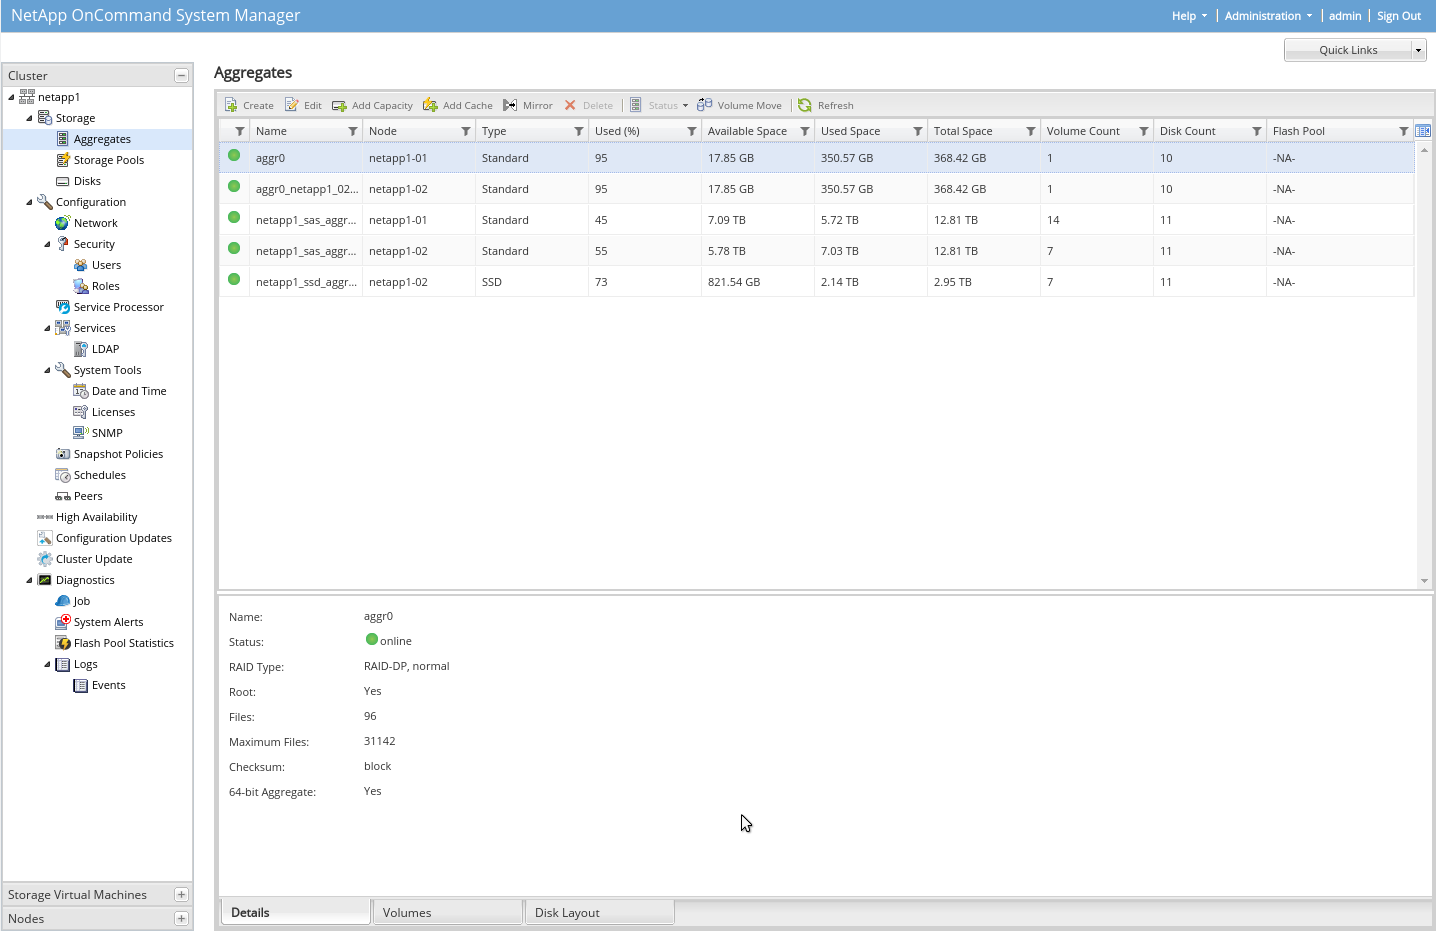Open filter for Available Space column
The width and height of the screenshot is (1436, 931).
point(805,131)
